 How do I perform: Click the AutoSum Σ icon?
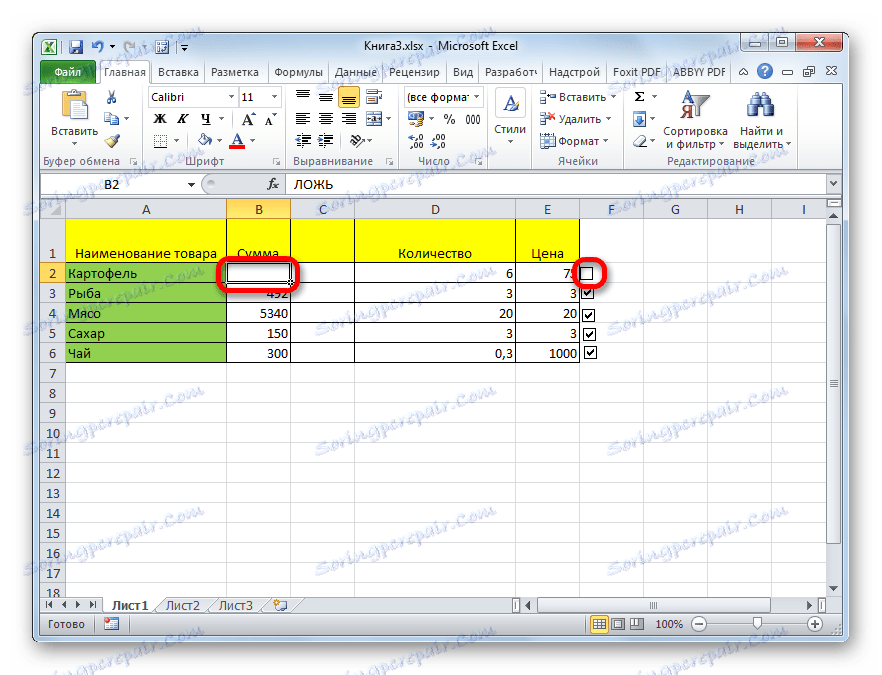[x=637, y=96]
